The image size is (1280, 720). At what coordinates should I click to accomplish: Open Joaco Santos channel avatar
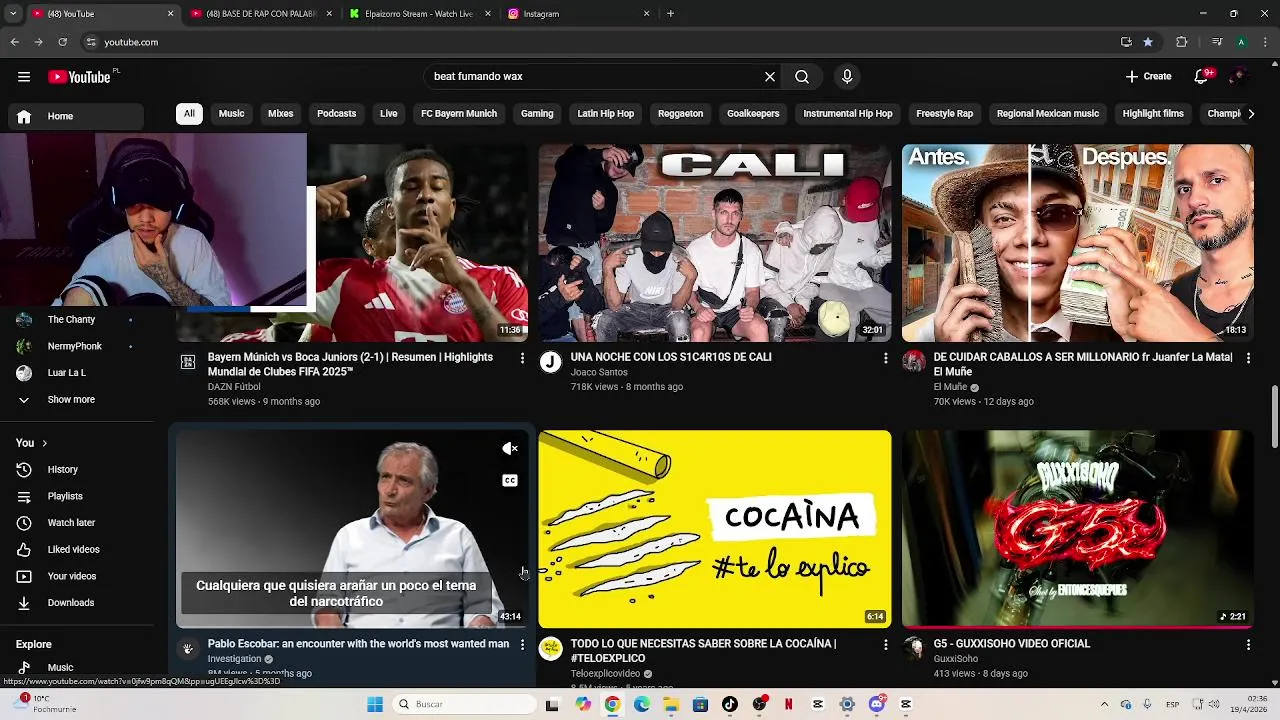pos(551,362)
